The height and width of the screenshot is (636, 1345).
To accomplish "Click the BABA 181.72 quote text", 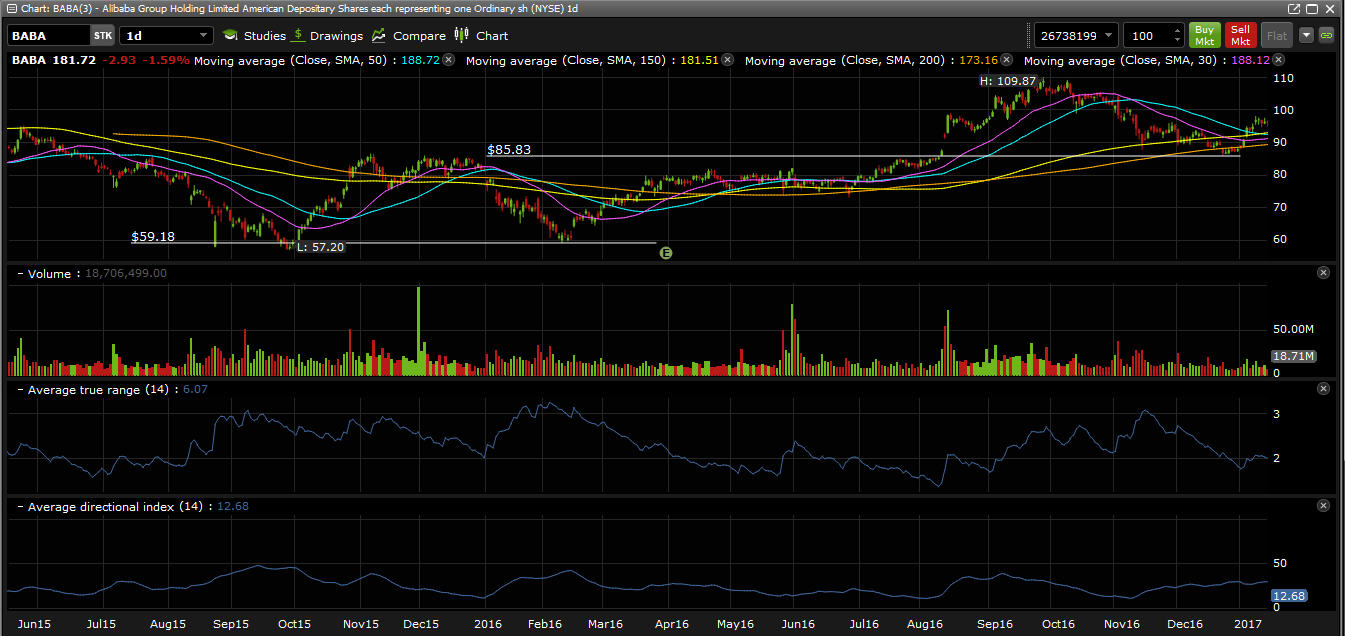I will (x=54, y=61).
